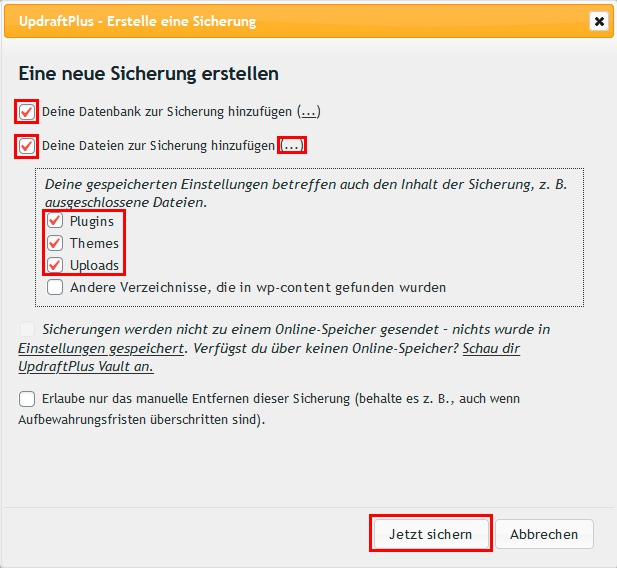Screen dimensions: 617x568
Task: Click the label Deine Dateien zur Sicherung hinzufügen
Action: coord(158,146)
